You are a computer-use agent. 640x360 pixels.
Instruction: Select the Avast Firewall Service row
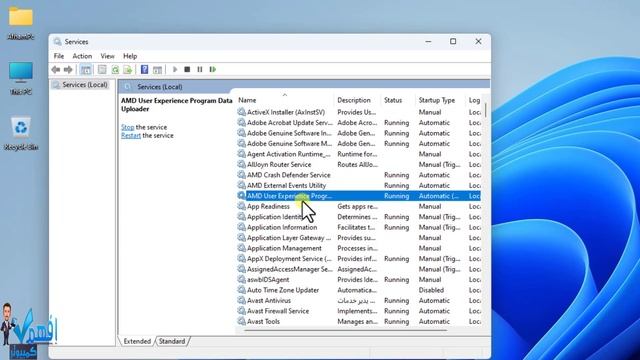point(358,311)
